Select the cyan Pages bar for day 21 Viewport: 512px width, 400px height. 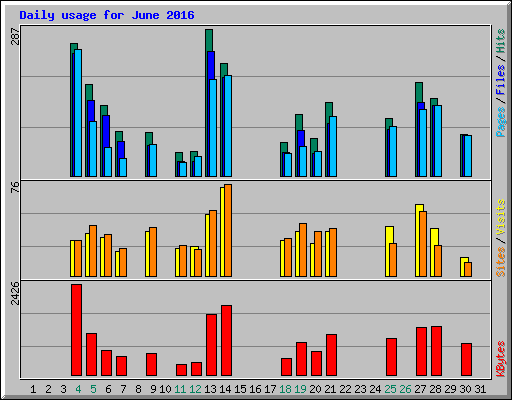pyautogui.click(x=333, y=146)
